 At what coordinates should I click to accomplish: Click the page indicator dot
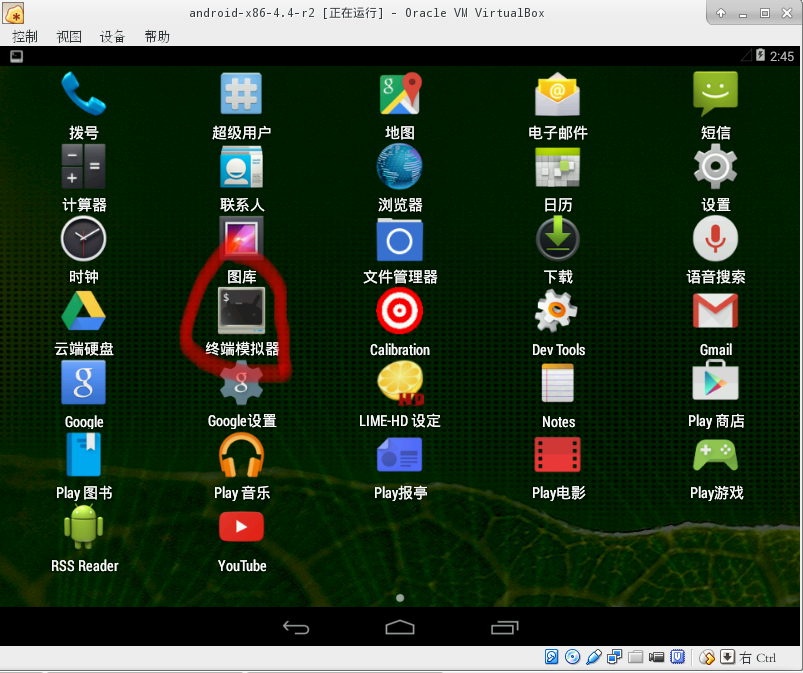pyautogui.click(x=400, y=598)
